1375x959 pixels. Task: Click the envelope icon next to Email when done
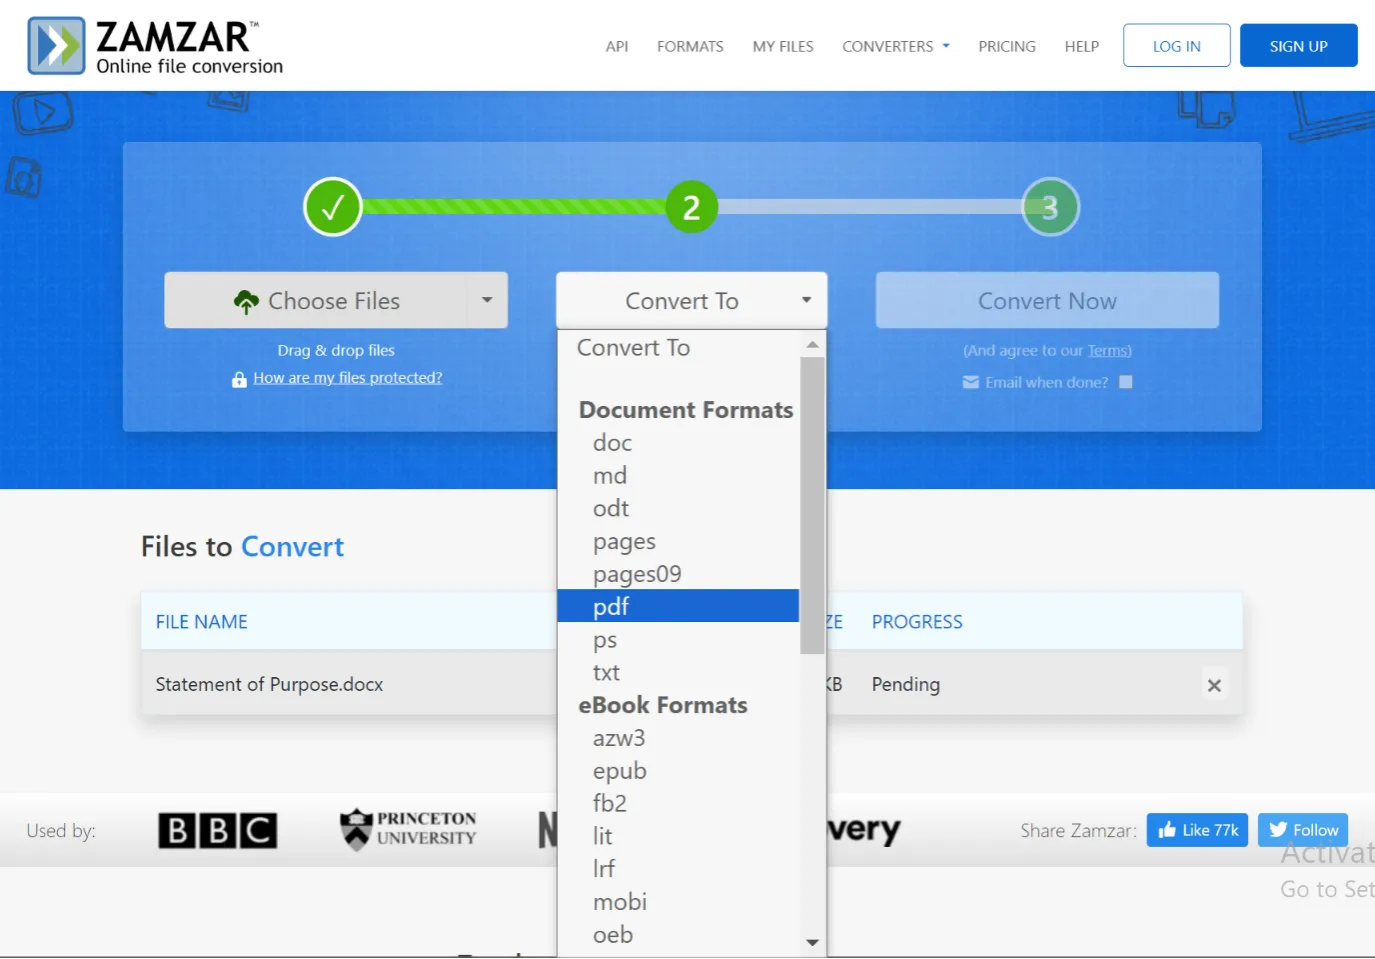click(970, 382)
